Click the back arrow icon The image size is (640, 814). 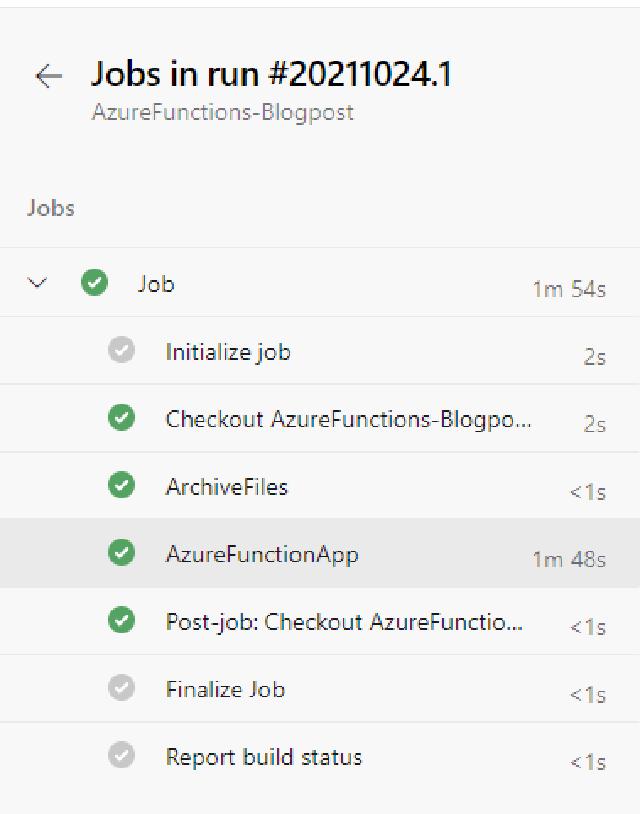coord(48,77)
